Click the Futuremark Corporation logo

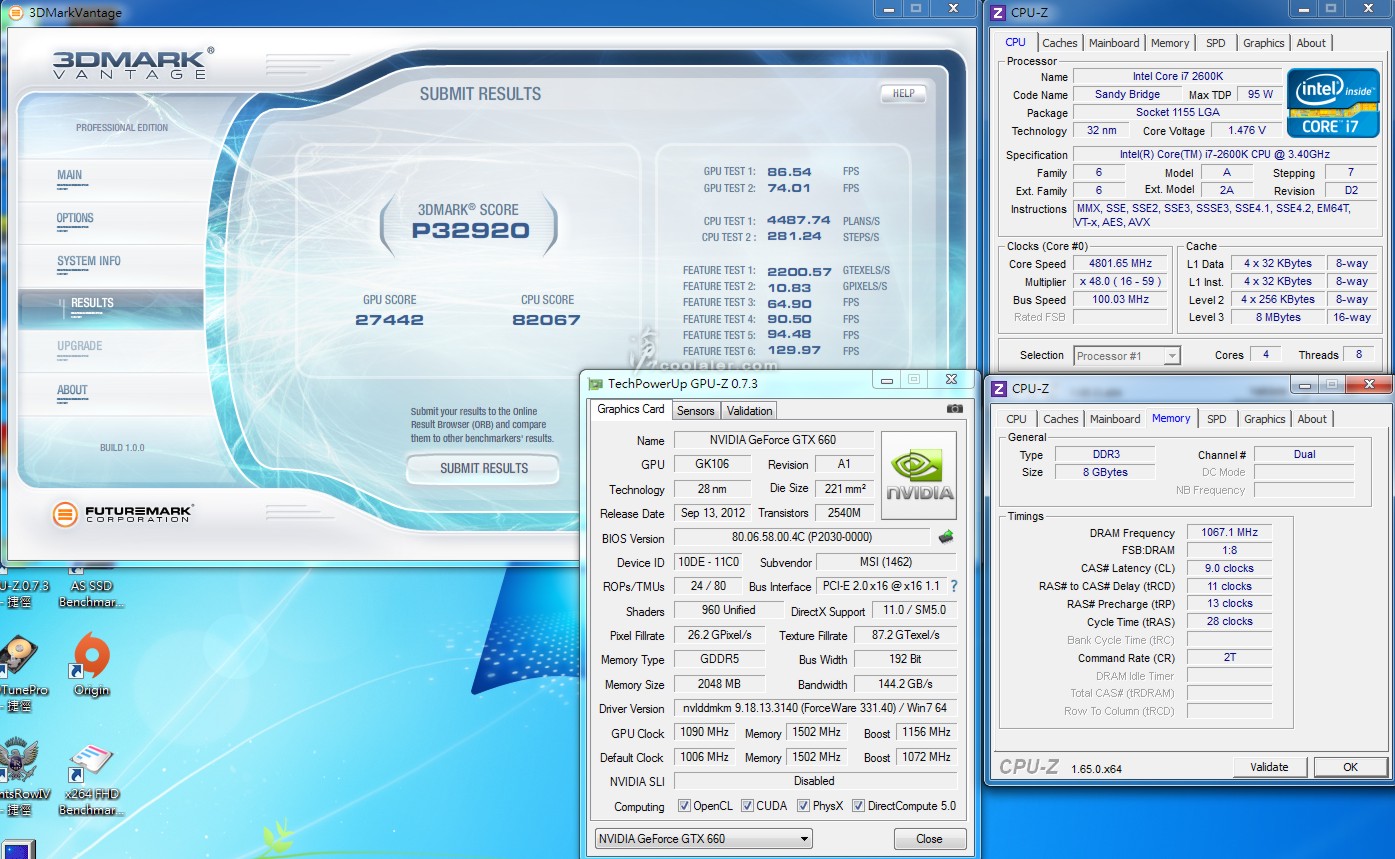pyautogui.click(x=122, y=514)
